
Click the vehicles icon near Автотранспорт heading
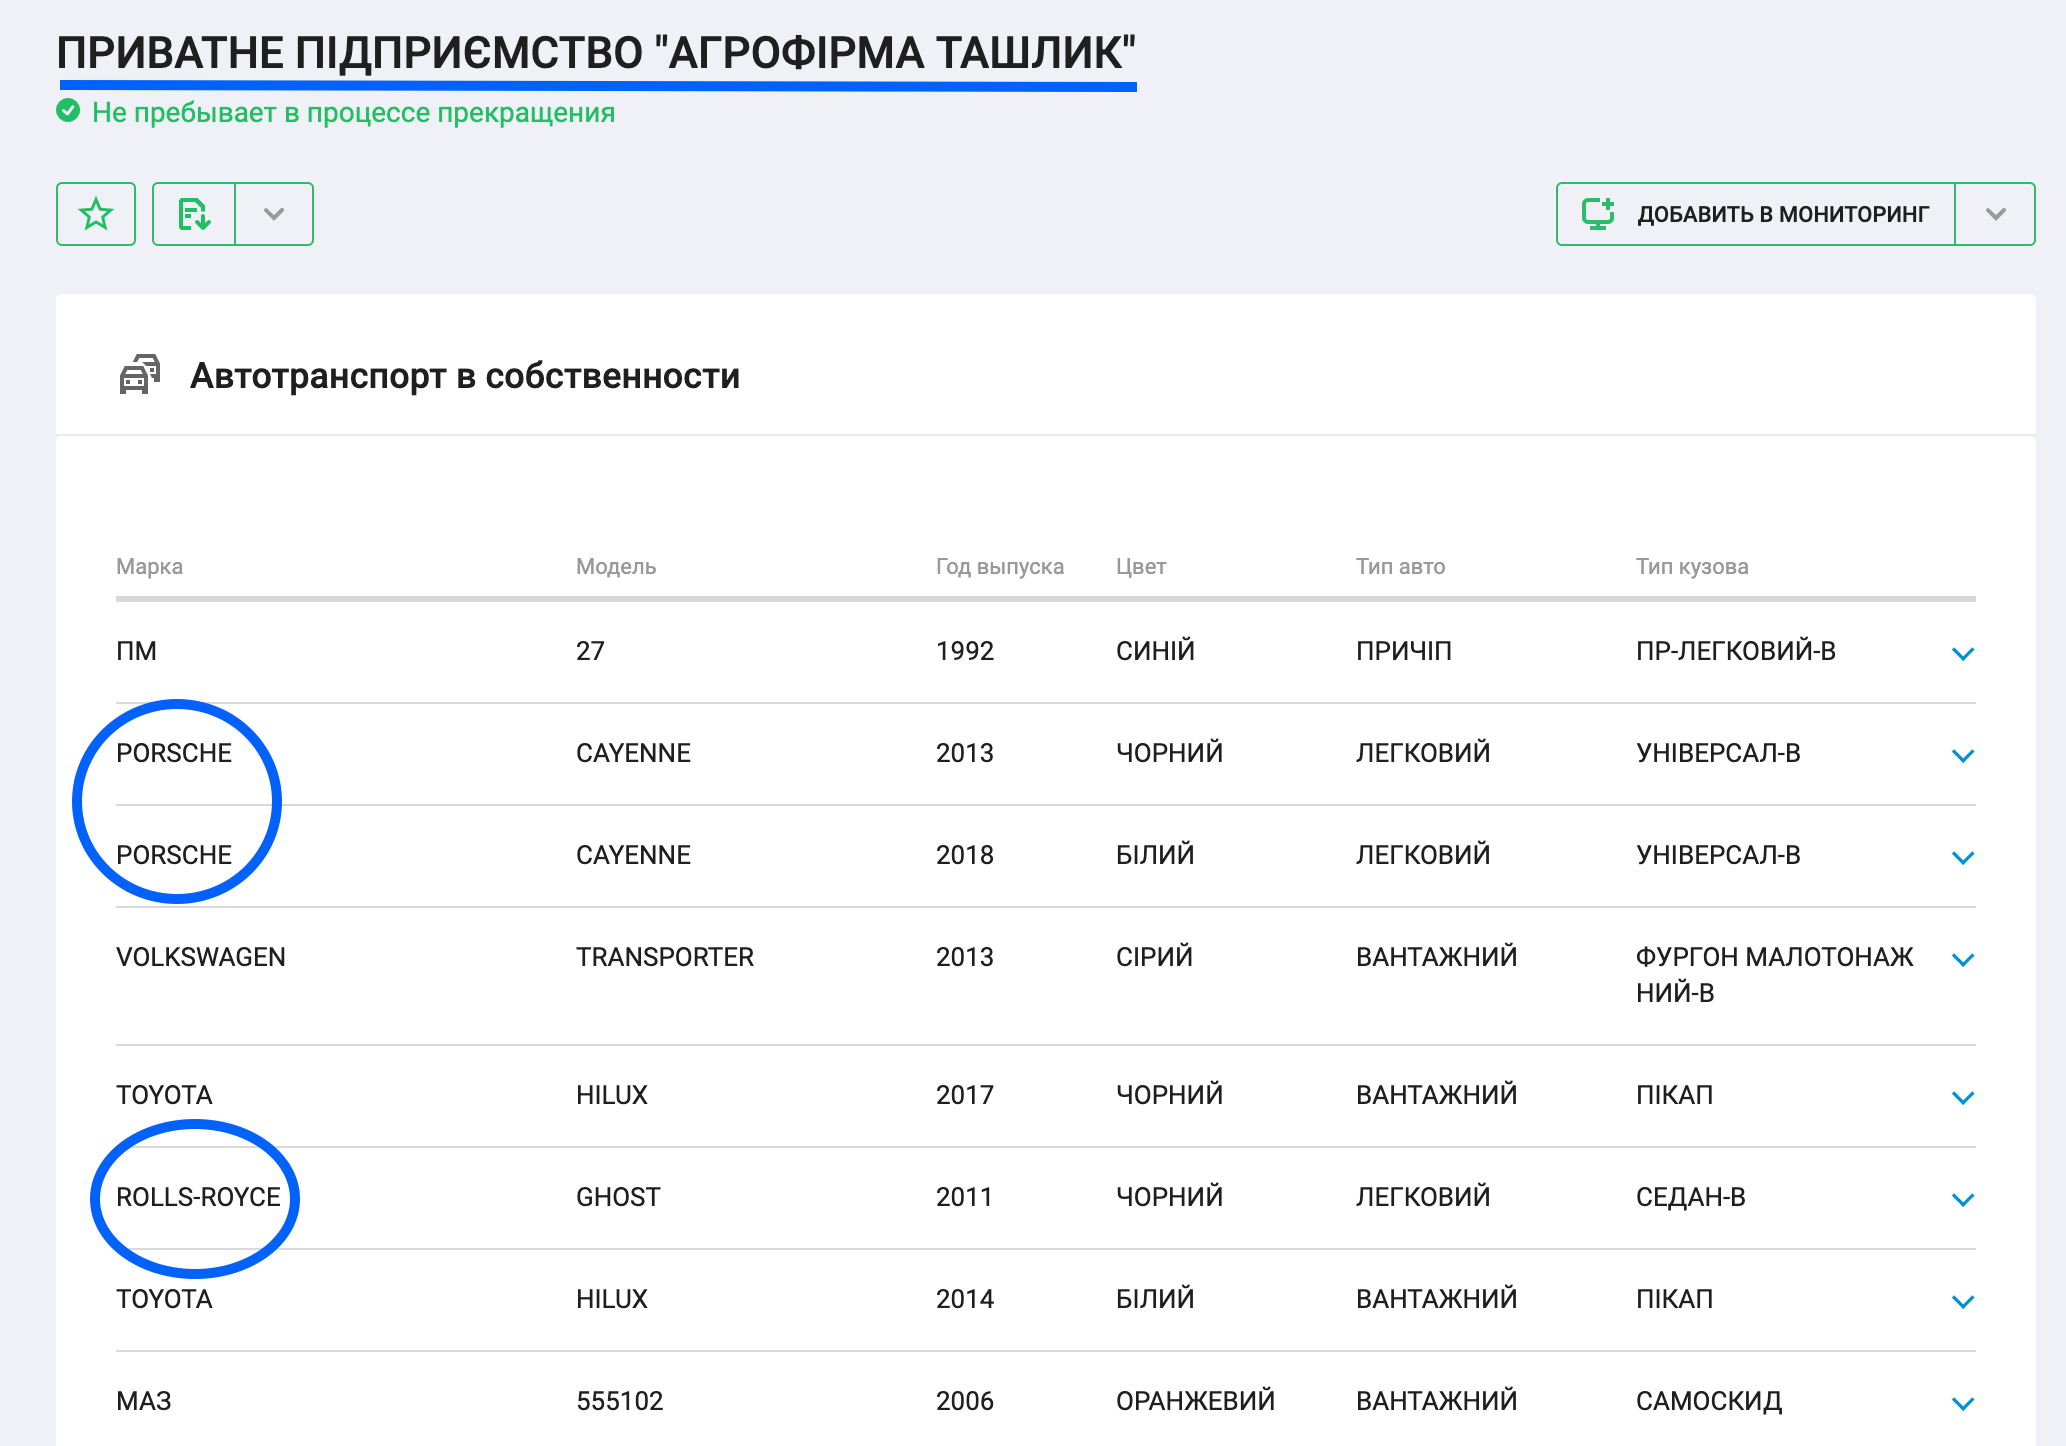[x=140, y=375]
